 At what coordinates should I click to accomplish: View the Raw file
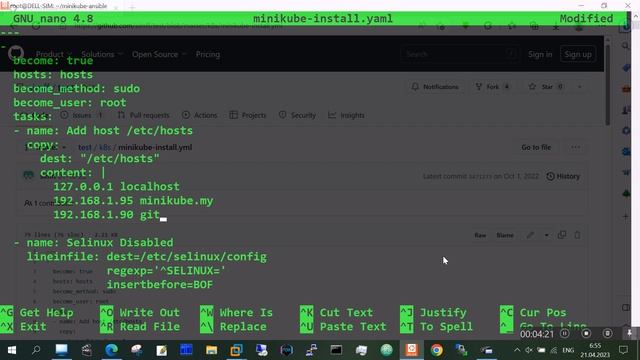coord(480,236)
